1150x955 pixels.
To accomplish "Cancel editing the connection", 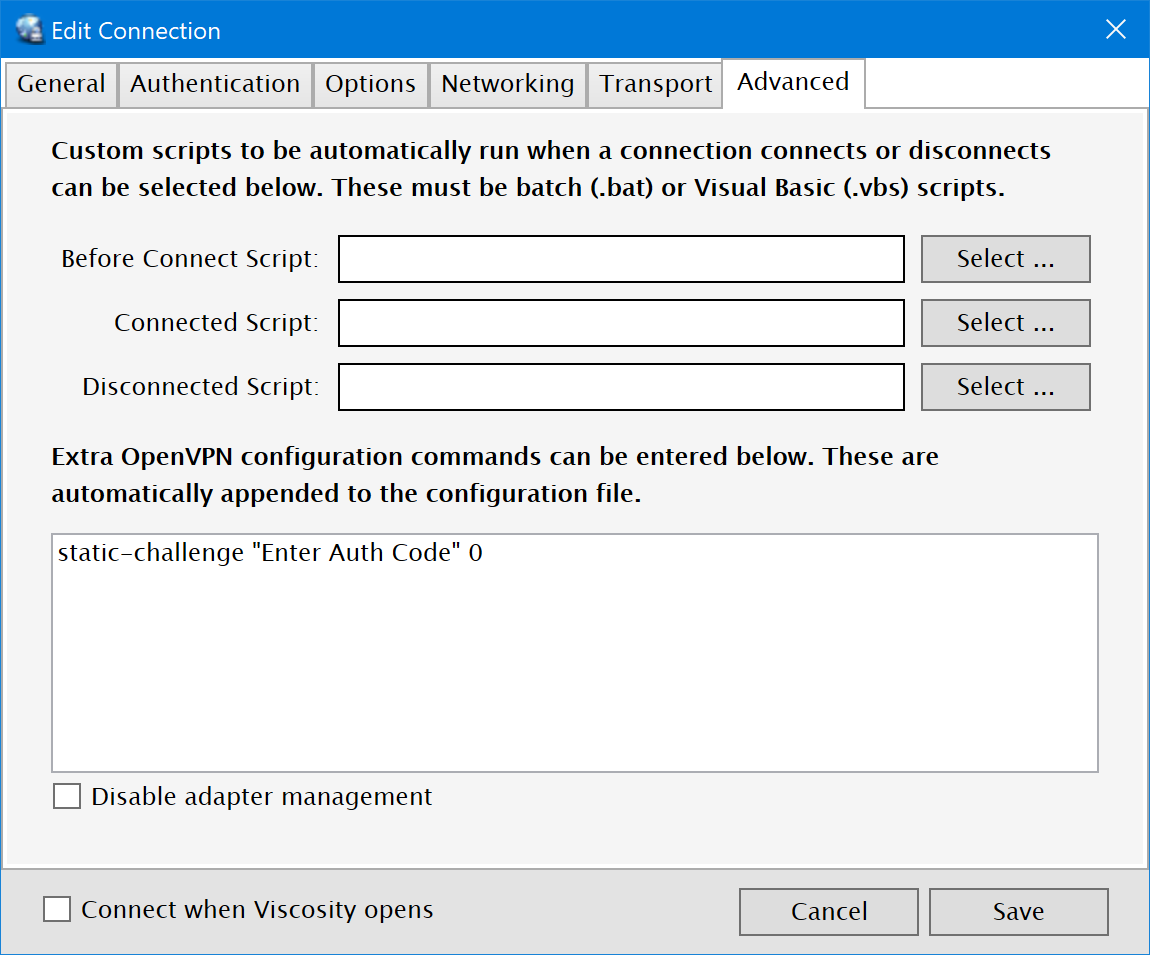I will pos(828,911).
